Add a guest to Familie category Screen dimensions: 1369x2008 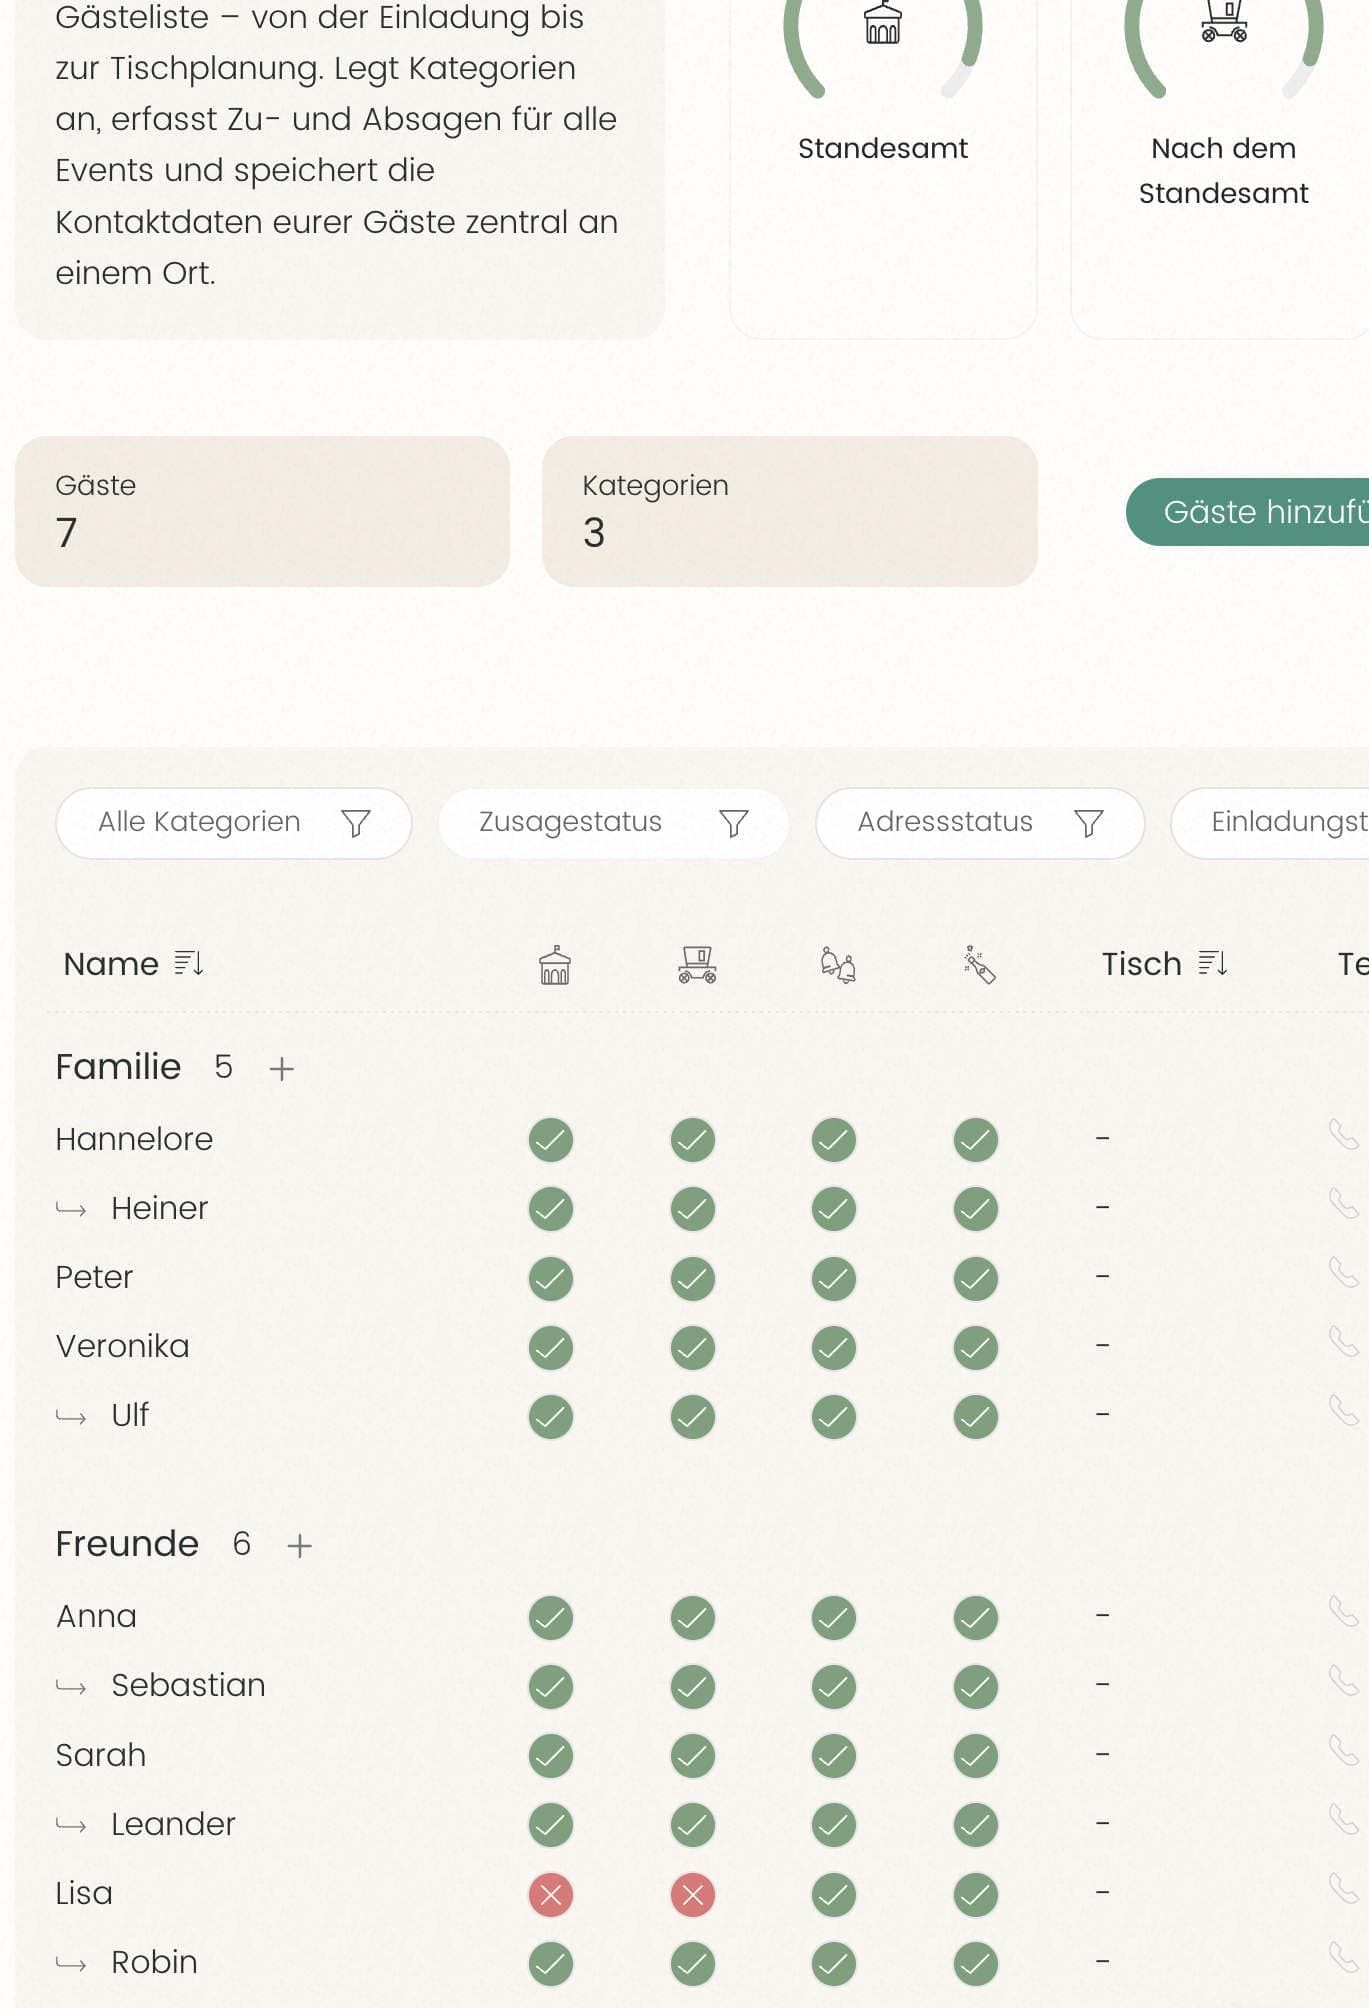pyautogui.click(x=282, y=1068)
